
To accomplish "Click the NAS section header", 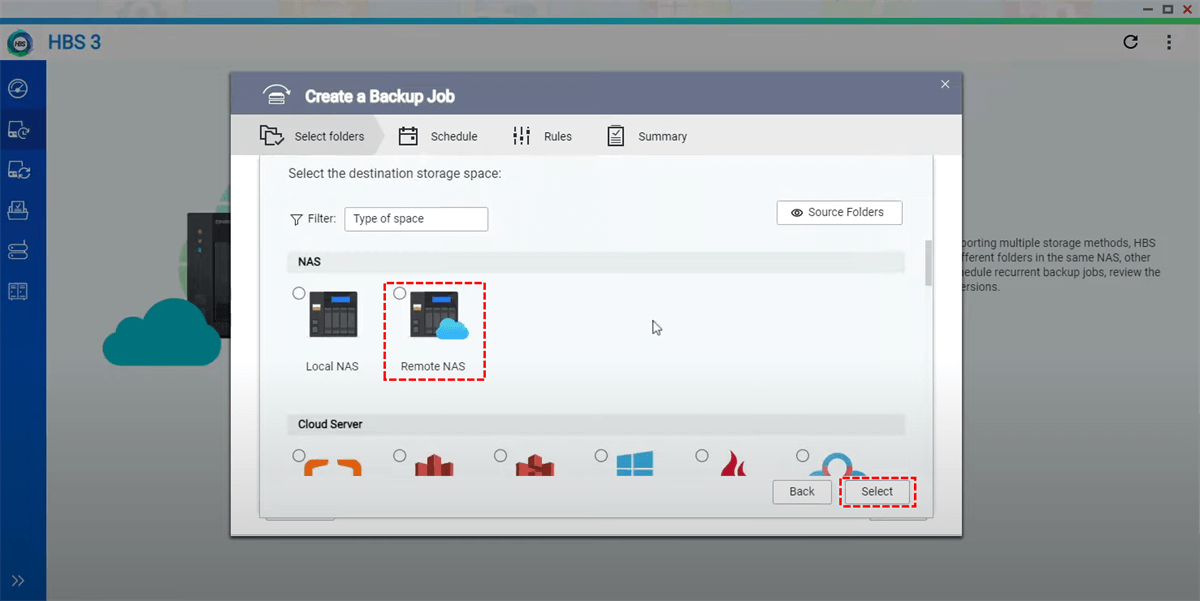I will pyautogui.click(x=596, y=262).
